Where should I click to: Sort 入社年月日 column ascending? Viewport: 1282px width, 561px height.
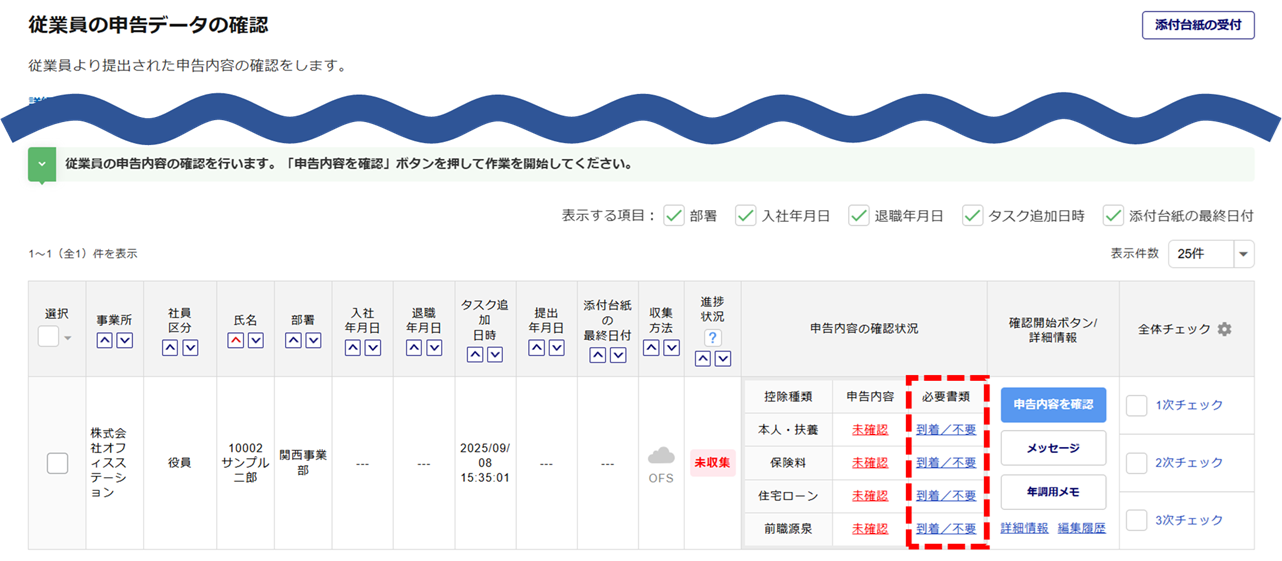pyautogui.click(x=353, y=348)
